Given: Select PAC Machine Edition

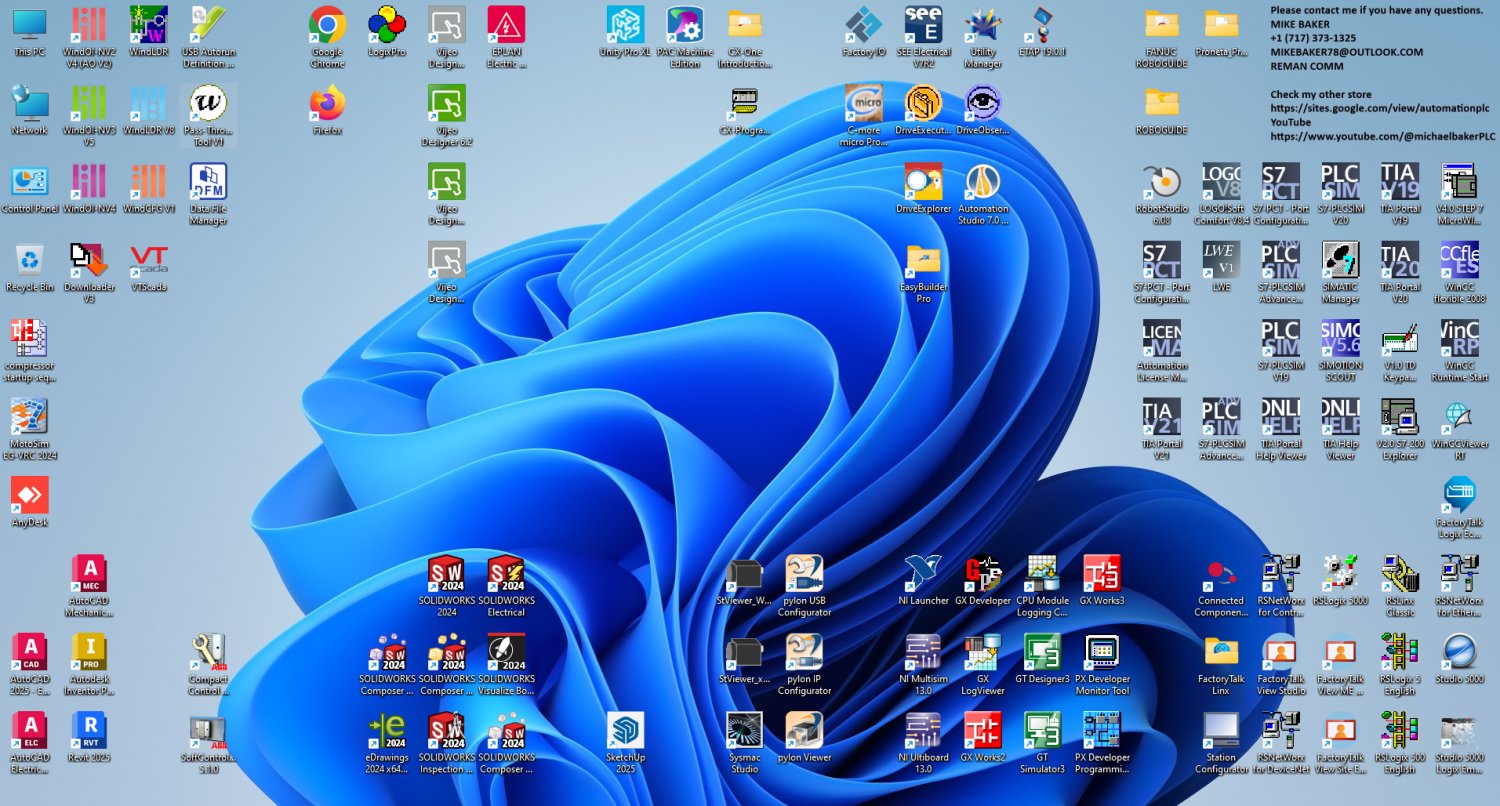Looking at the screenshot, I should point(685,37).
